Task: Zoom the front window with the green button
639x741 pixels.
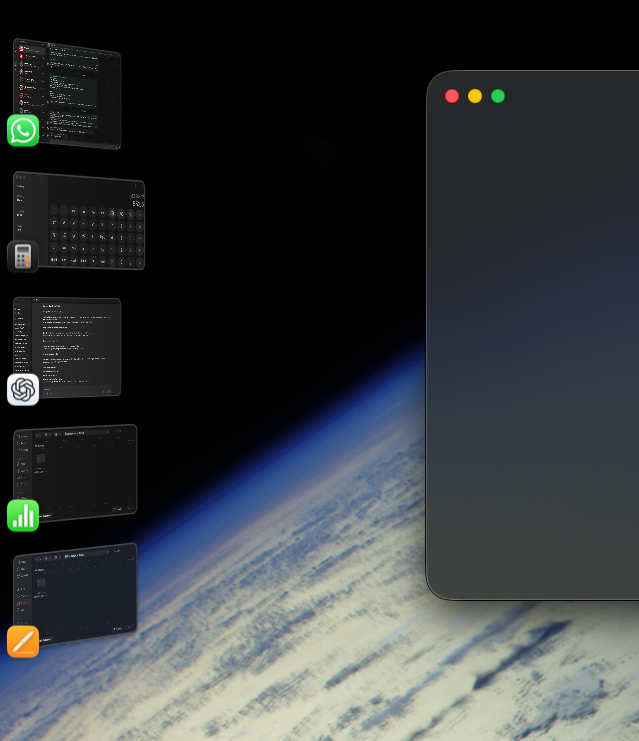Action: tap(498, 96)
